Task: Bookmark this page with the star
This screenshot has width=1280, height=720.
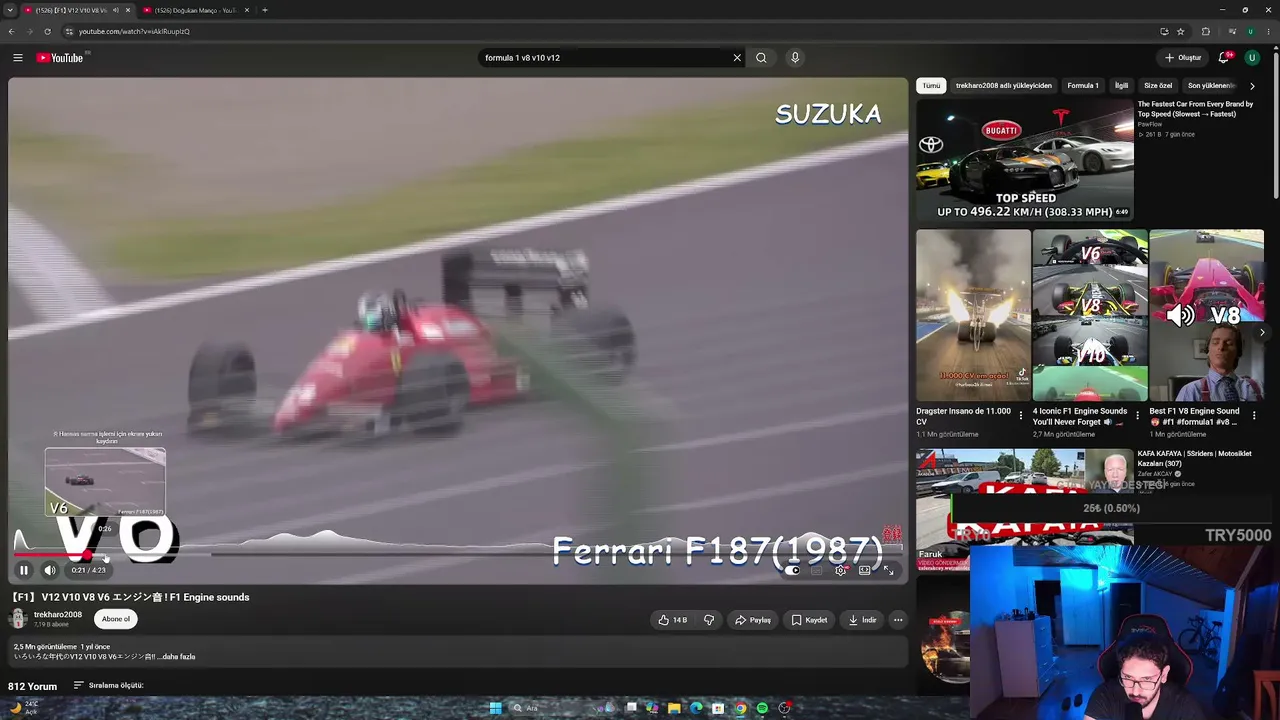Action: [1180, 31]
